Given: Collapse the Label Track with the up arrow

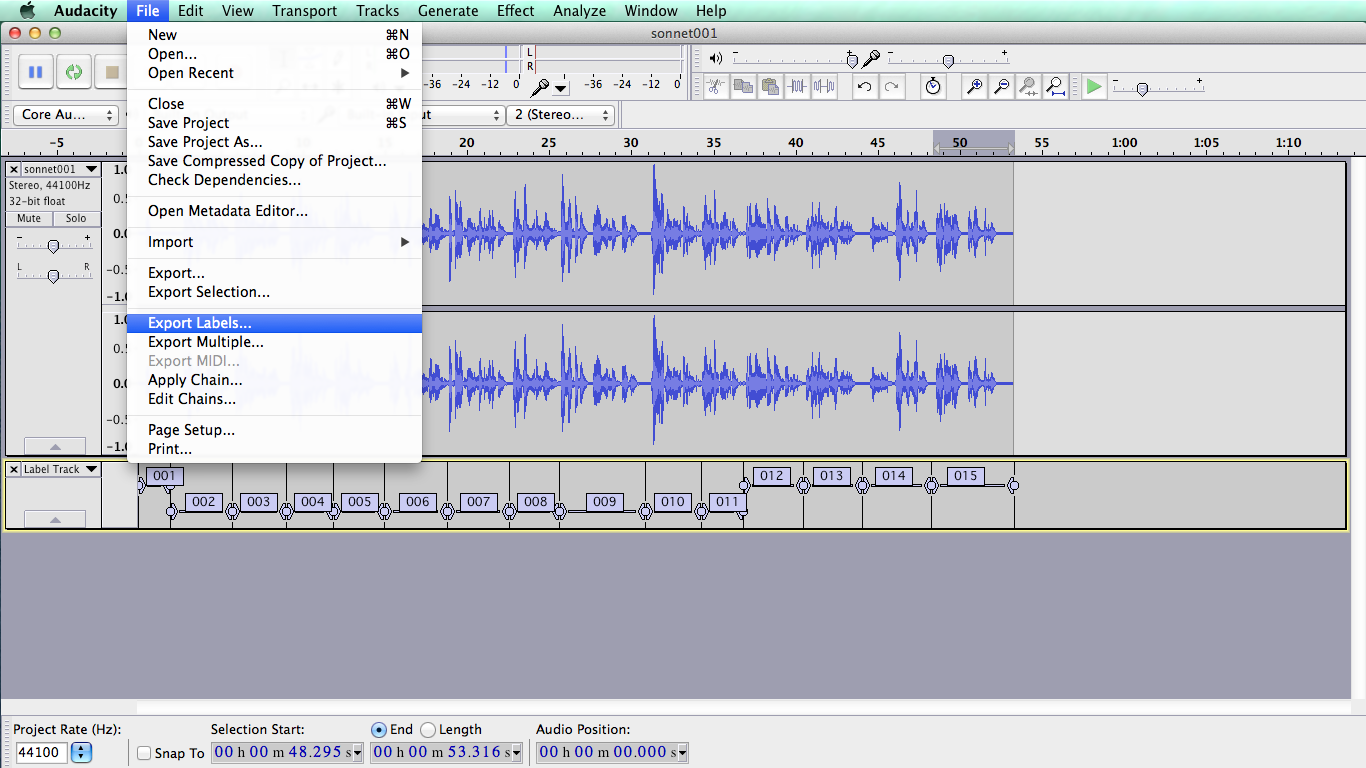Looking at the screenshot, I should tap(55, 520).
